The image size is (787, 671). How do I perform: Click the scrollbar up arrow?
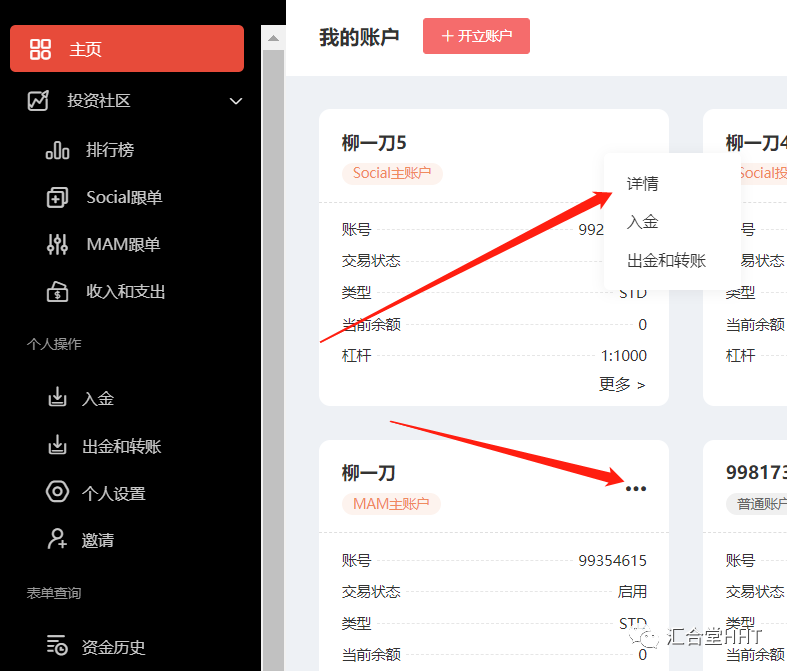tap(274, 38)
